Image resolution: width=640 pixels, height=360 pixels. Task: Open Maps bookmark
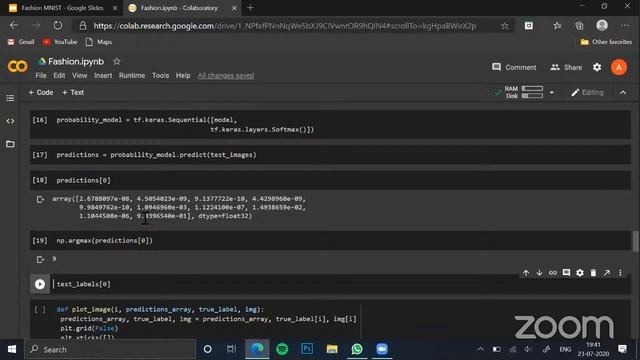coord(99,42)
